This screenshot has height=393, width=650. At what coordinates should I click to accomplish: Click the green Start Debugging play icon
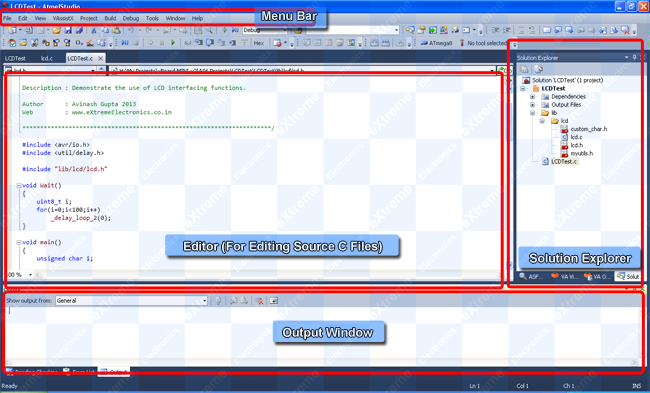pyautogui.click(x=225, y=30)
